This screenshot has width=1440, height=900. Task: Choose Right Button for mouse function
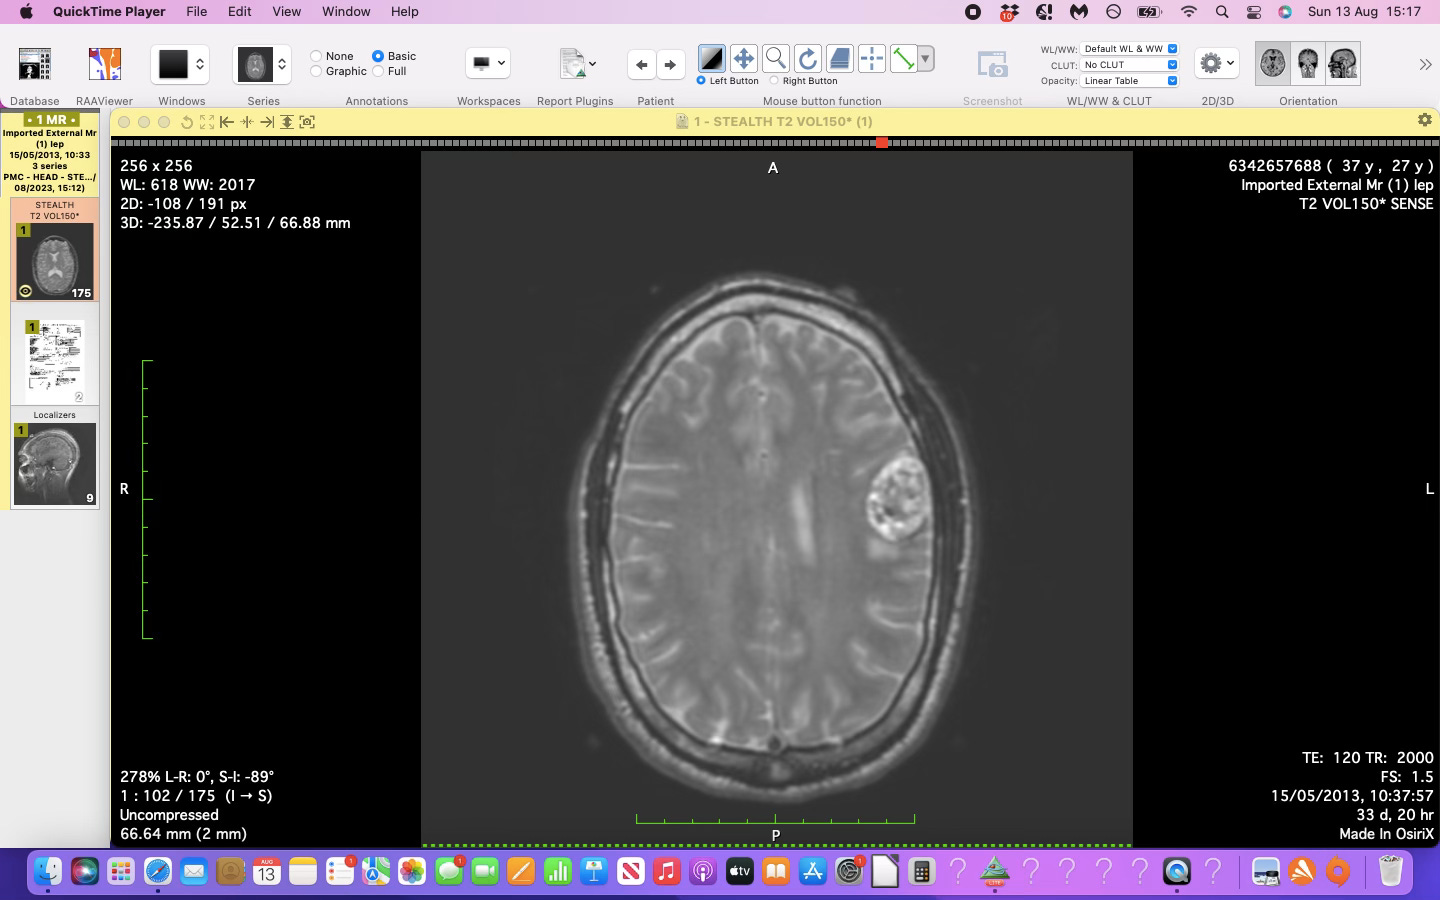tap(774, 81)
